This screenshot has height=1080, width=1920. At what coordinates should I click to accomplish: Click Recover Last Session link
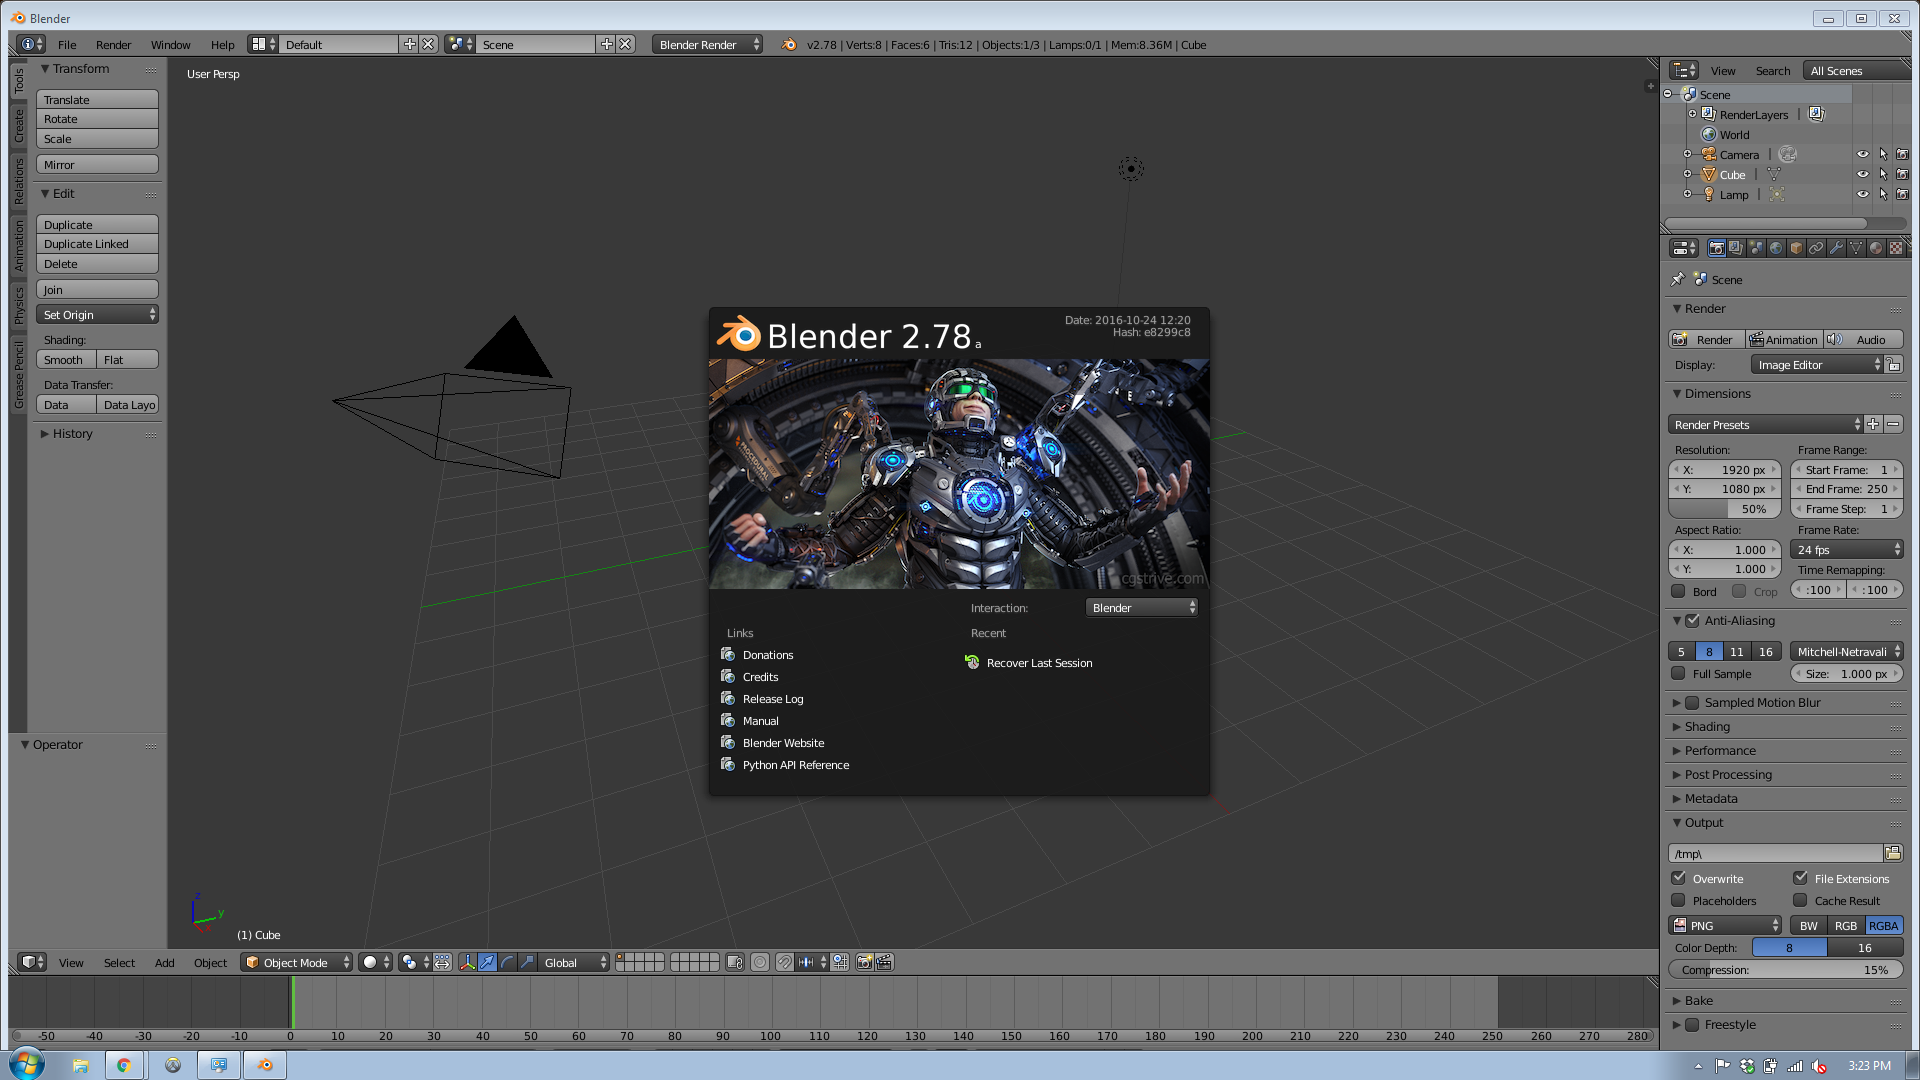pos(1039,662)
